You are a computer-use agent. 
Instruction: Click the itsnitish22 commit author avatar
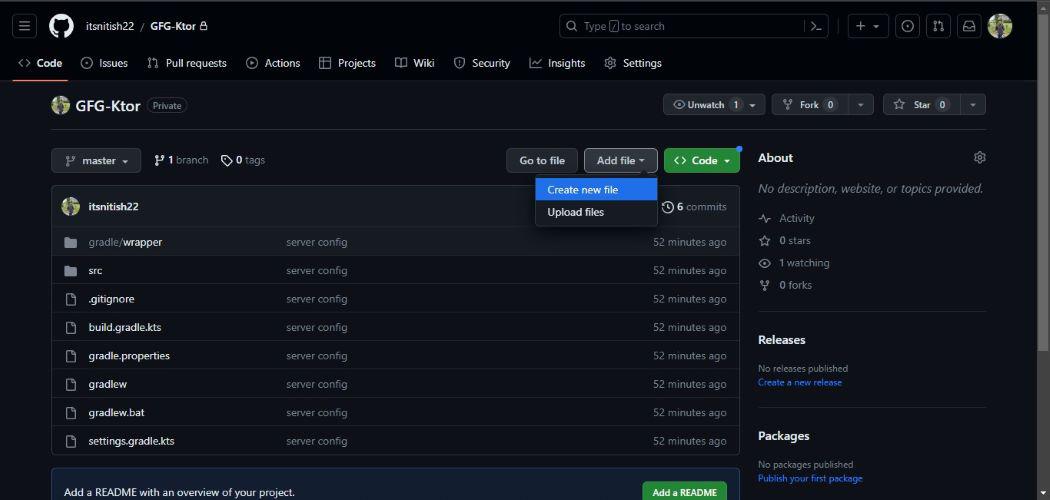point(71,206)
